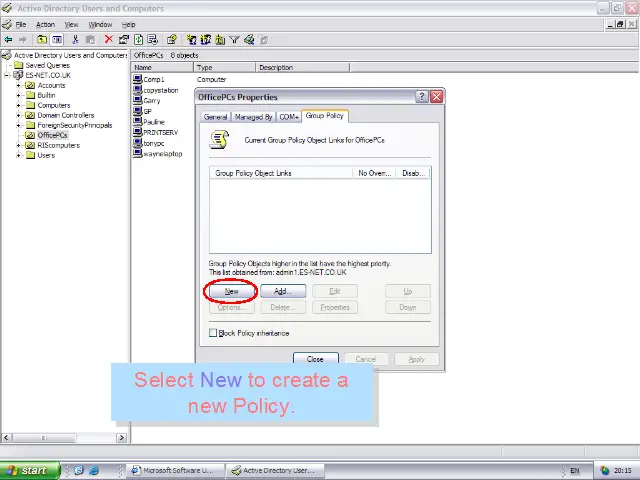Click the Properties toolbar icon
The image size is (640, 480).
point(123,40)
